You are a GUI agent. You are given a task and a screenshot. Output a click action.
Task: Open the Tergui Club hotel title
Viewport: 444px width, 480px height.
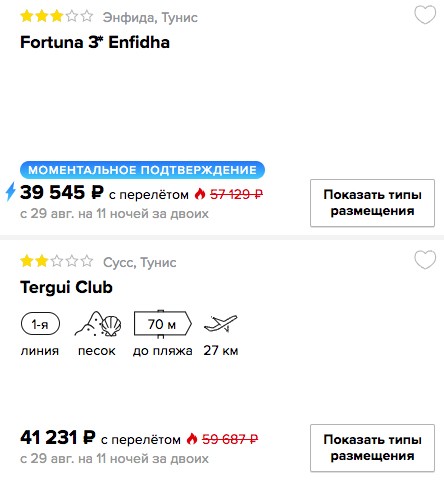[66, 287]
